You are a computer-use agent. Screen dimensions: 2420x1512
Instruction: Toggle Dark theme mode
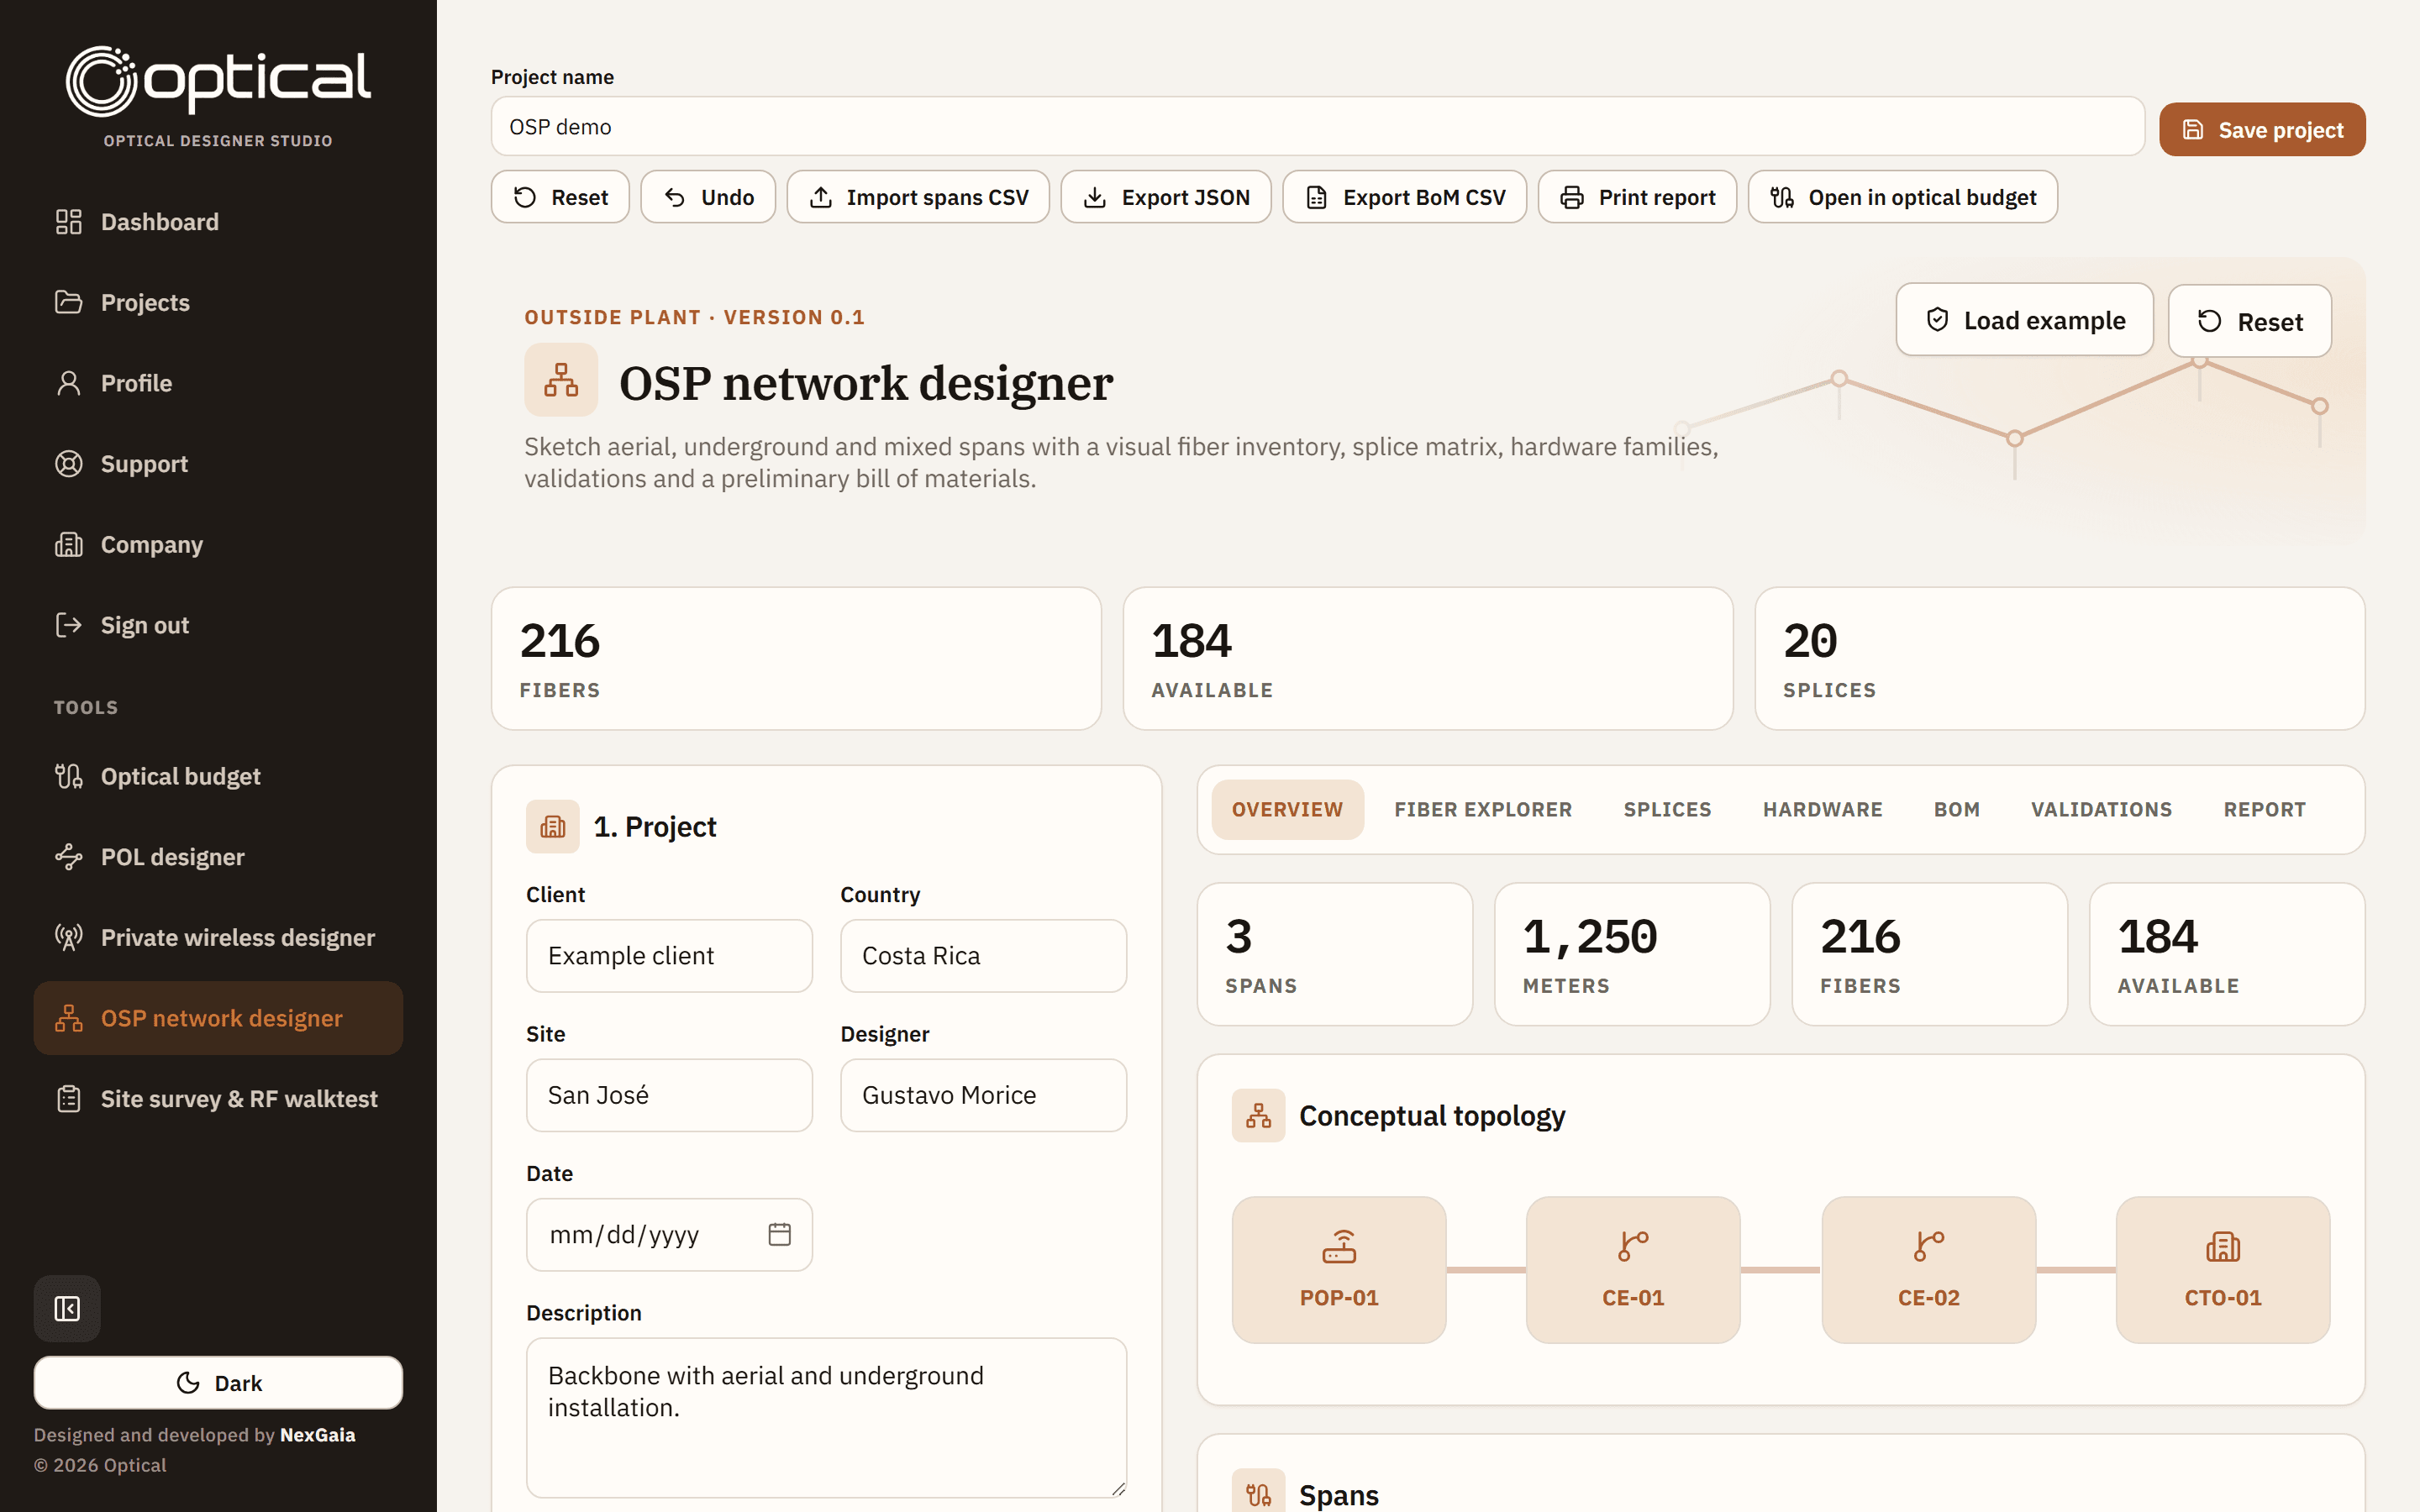(218, 1383)
